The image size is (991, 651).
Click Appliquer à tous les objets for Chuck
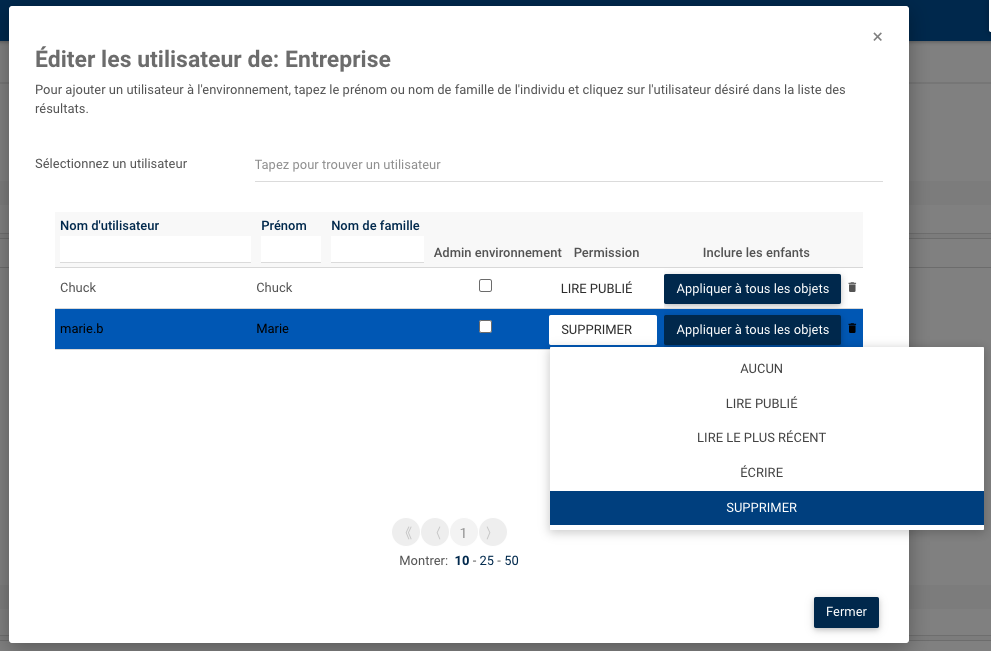(x=752, y=289)
